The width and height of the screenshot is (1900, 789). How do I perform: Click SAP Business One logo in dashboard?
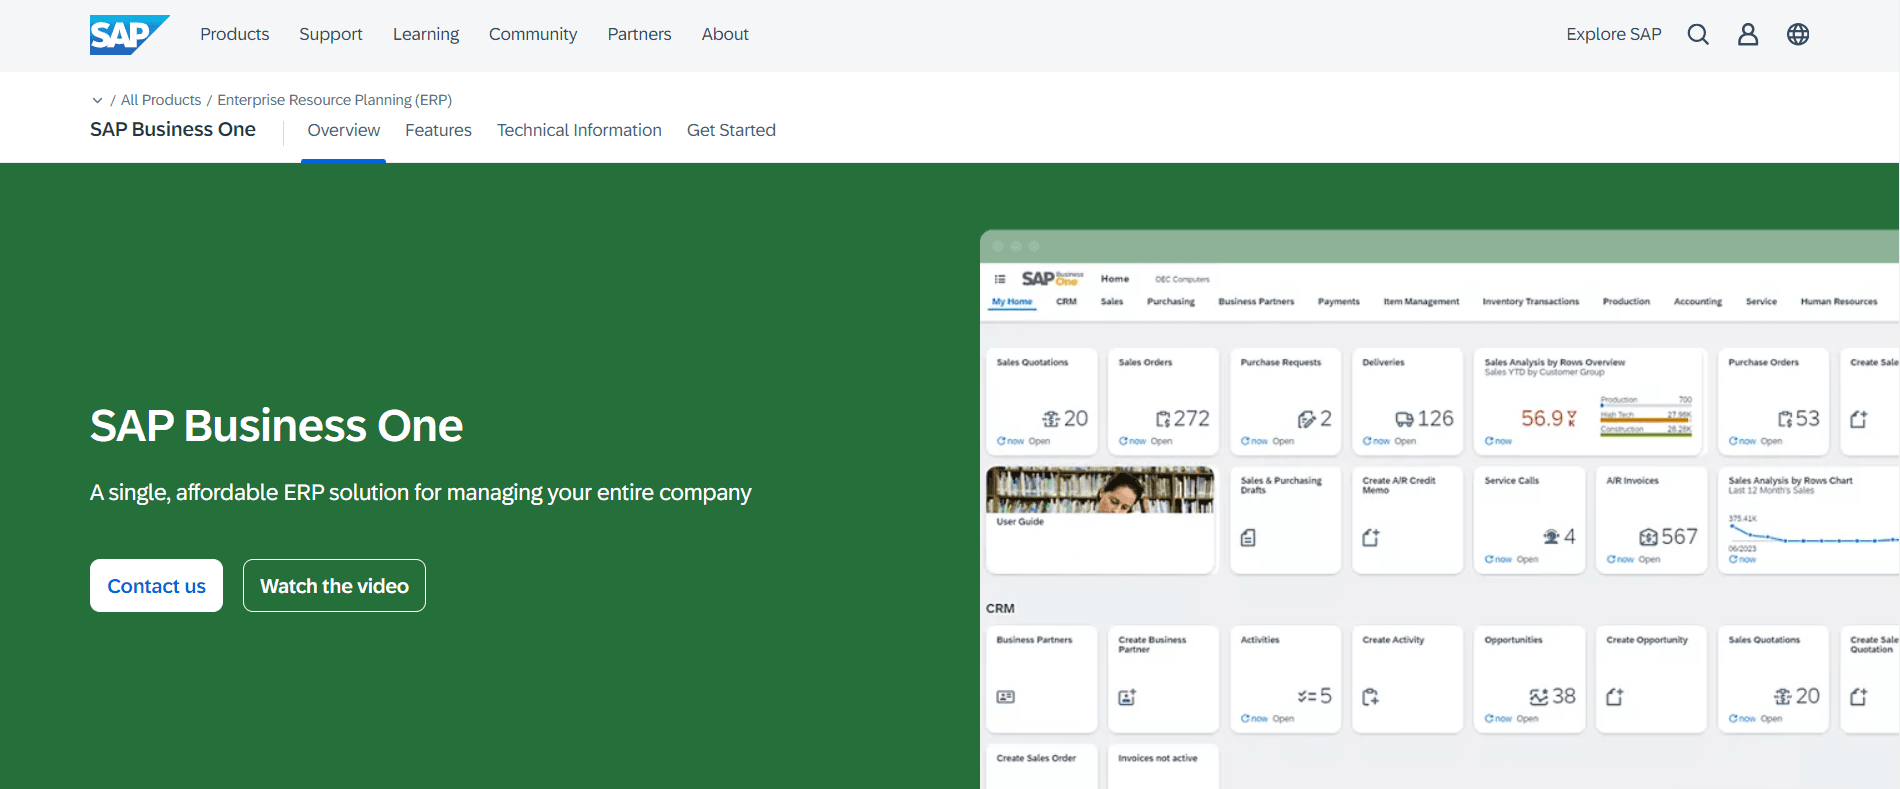pos(1052,279)
